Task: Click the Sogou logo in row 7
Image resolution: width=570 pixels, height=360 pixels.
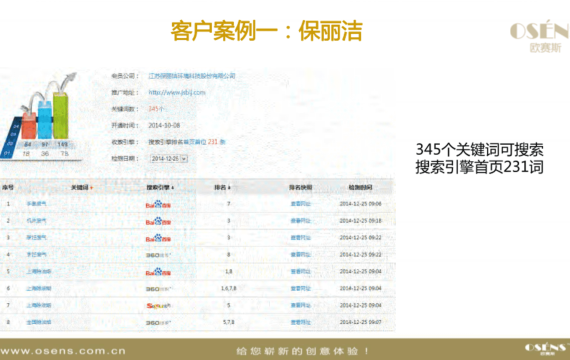Action: click(x=158, y=306)
